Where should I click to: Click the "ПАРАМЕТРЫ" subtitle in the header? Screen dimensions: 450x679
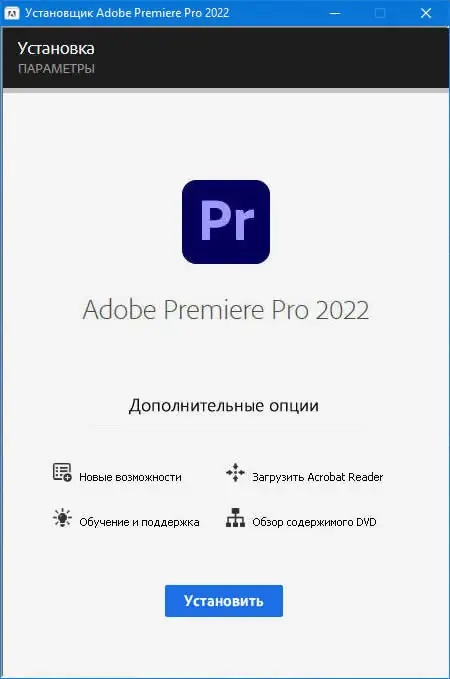pos(56,69)
